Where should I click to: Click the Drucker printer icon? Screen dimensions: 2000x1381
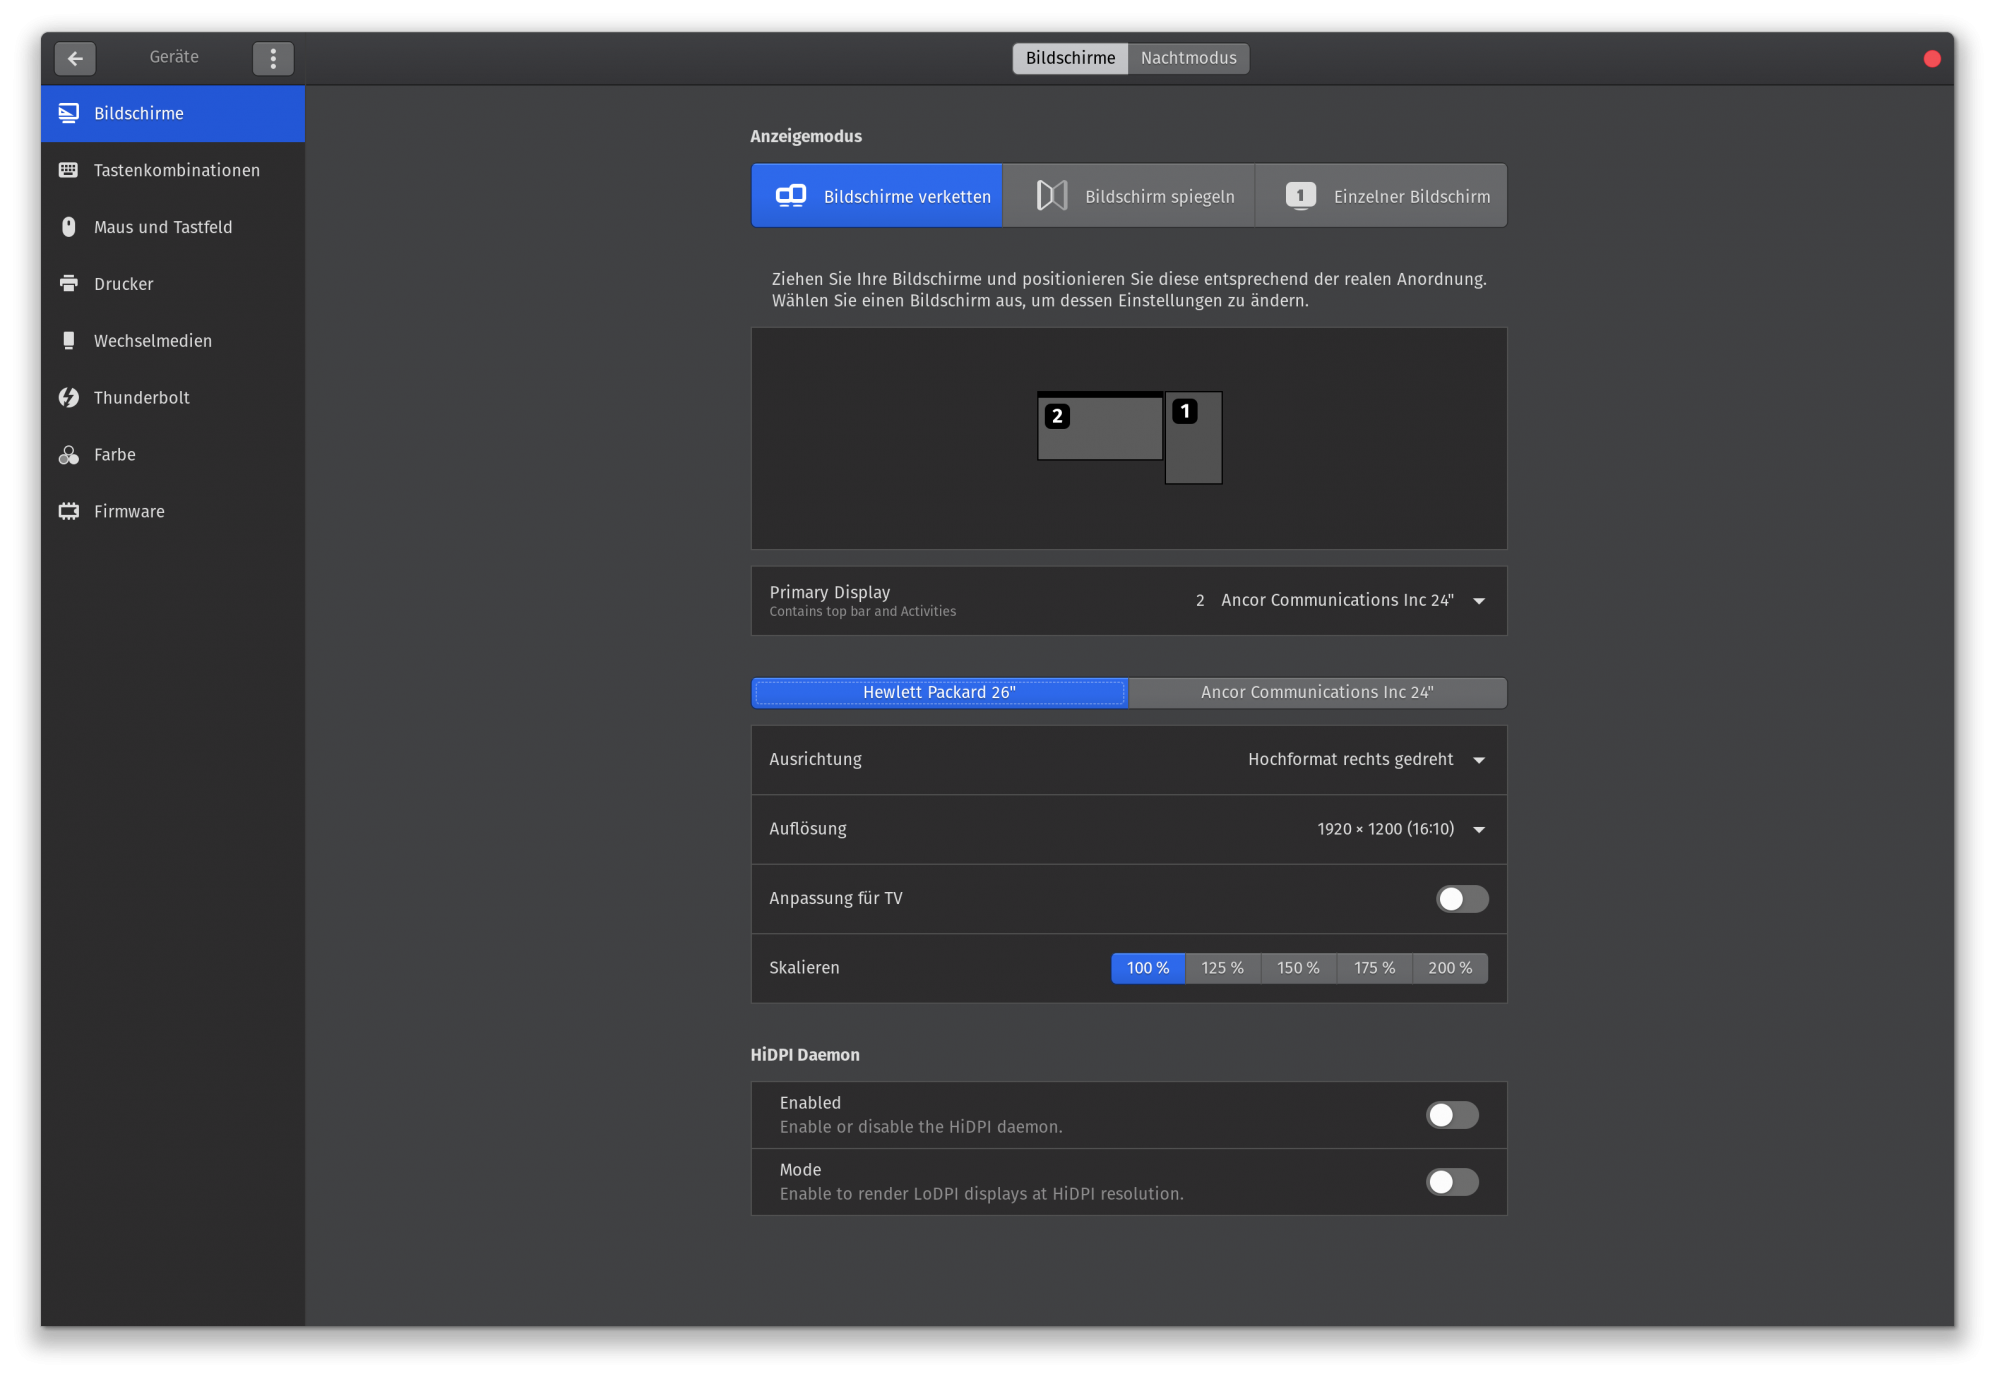click(68, 284)
